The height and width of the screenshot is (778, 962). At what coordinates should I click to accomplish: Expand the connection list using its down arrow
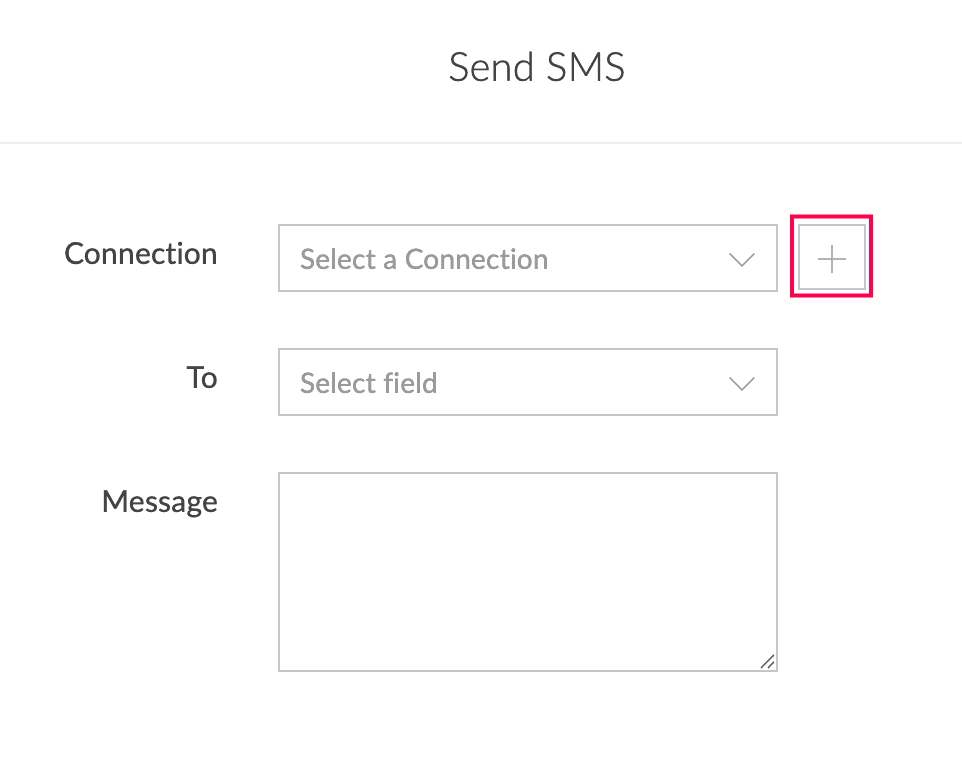click(x=741, y=260)
